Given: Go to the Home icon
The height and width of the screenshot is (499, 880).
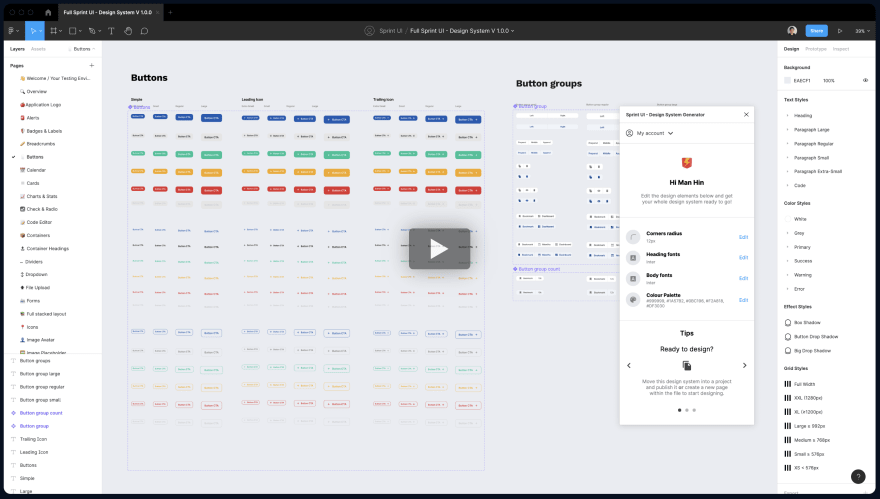Looking at the screenshot, I should click(48, 12).
